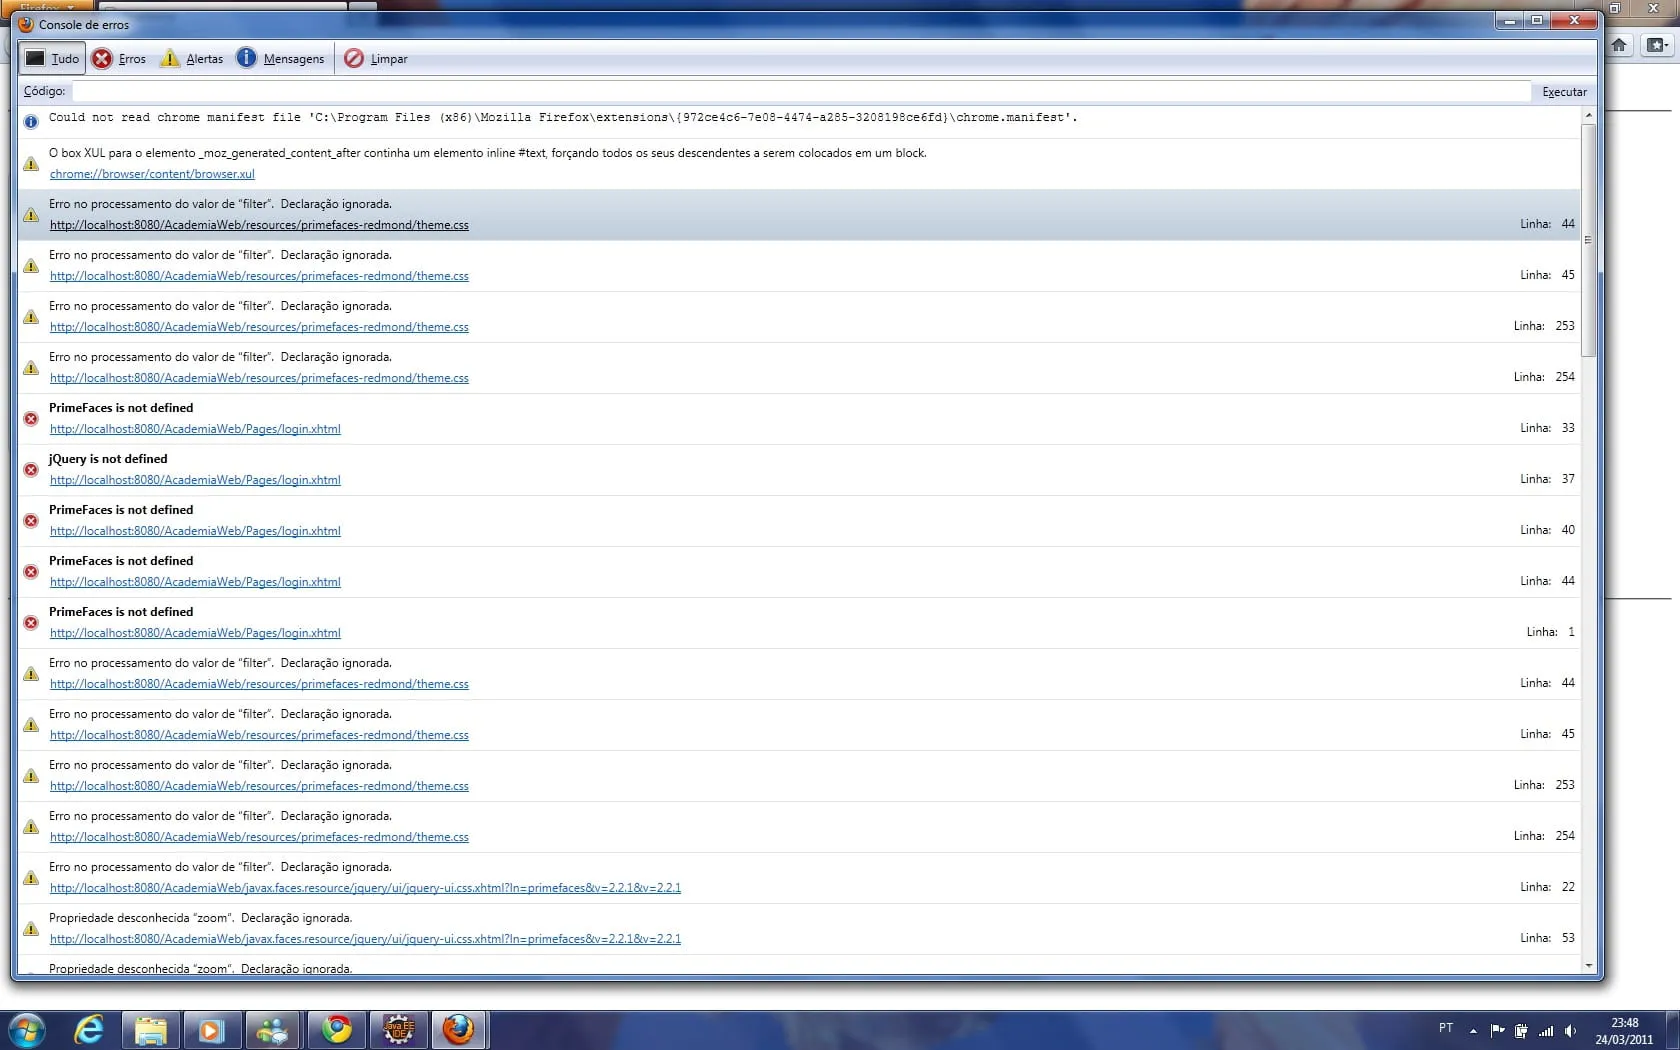The height and width of the screenshot is (1050, 1680).
Task: Click the console scrollbar down arrow
Action: click(1589, 966)
